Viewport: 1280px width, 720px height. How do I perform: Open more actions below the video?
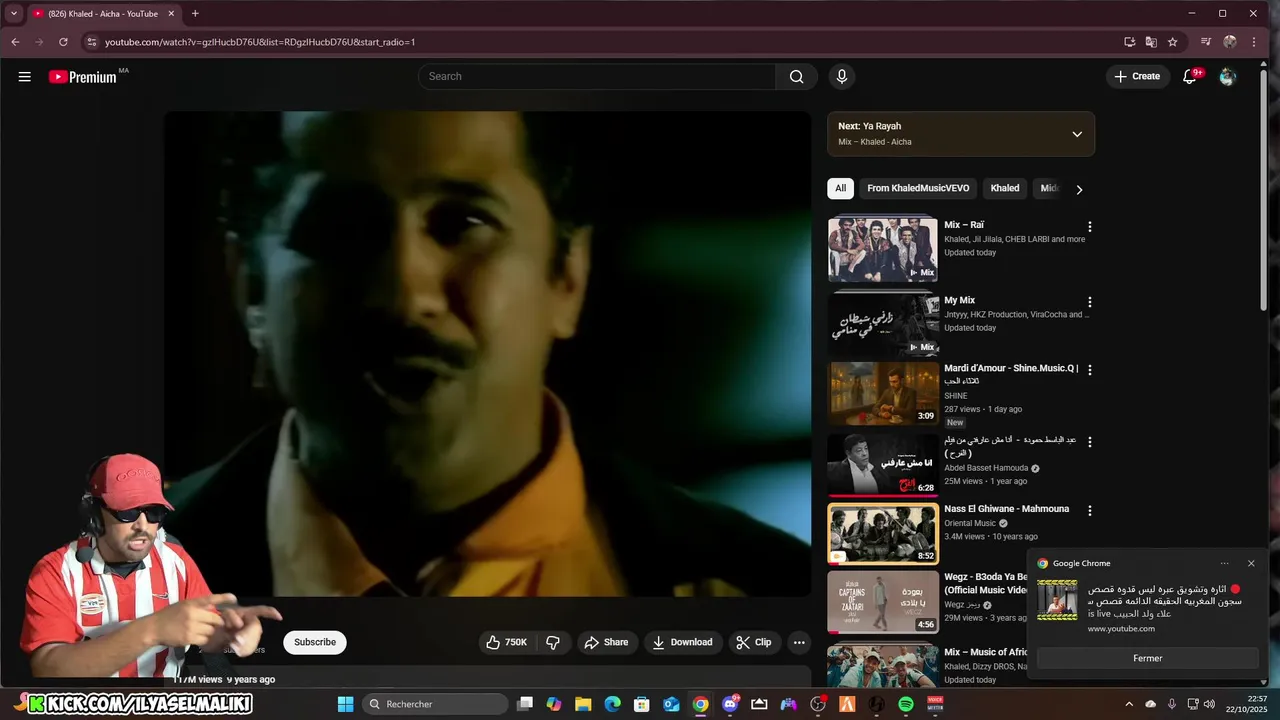pyautogui.click(x=799, y=642)
